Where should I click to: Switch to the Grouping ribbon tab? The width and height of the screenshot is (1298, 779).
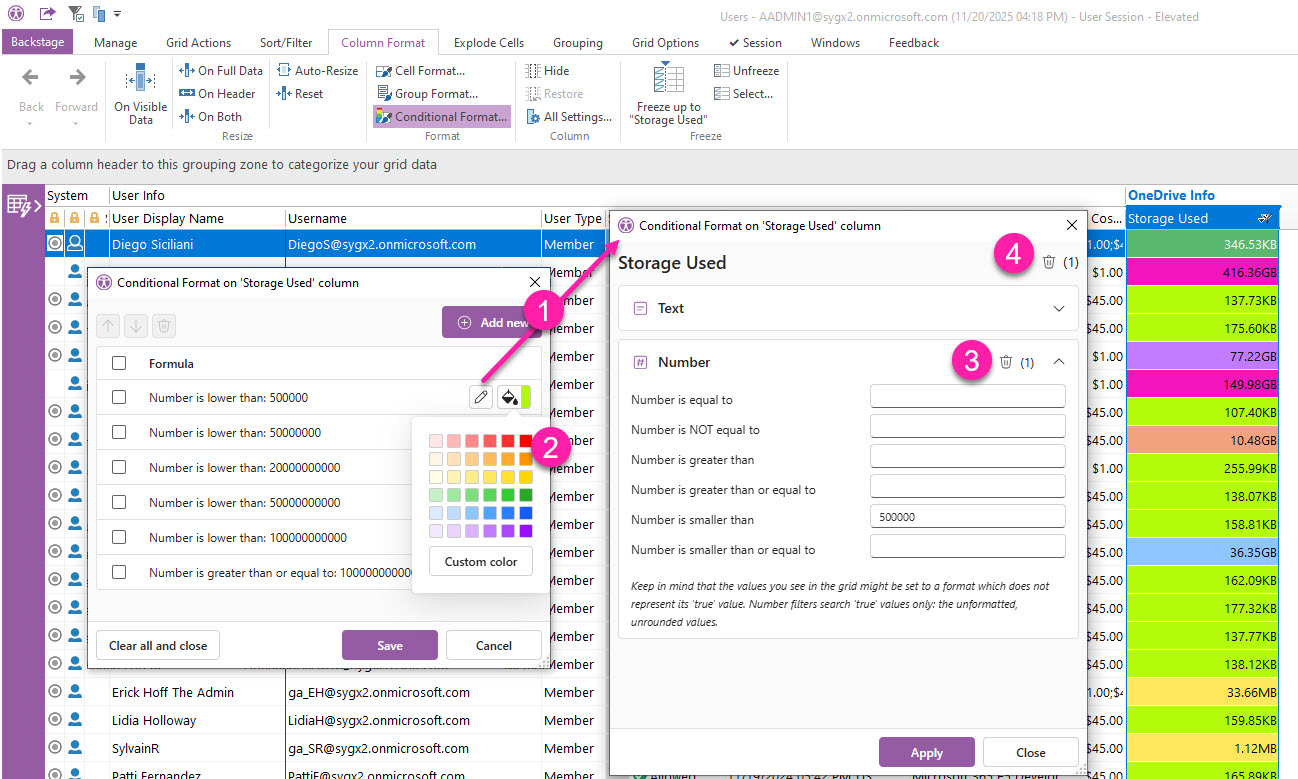[577, 43]
